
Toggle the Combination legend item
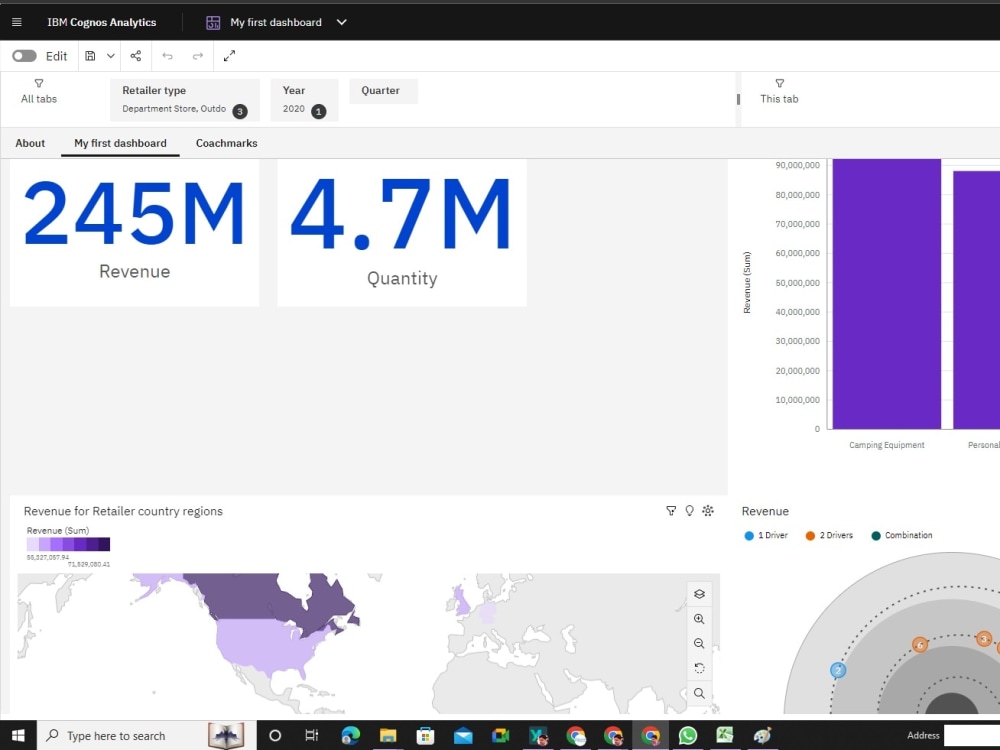(902, 535)
